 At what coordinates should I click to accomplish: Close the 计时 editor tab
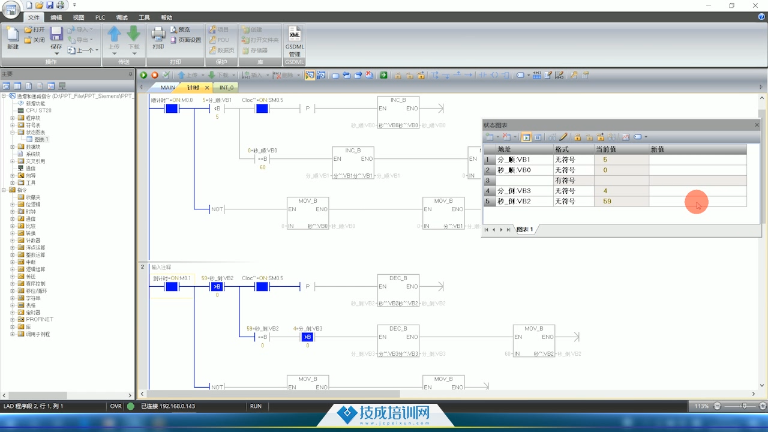tap(207, 88)
